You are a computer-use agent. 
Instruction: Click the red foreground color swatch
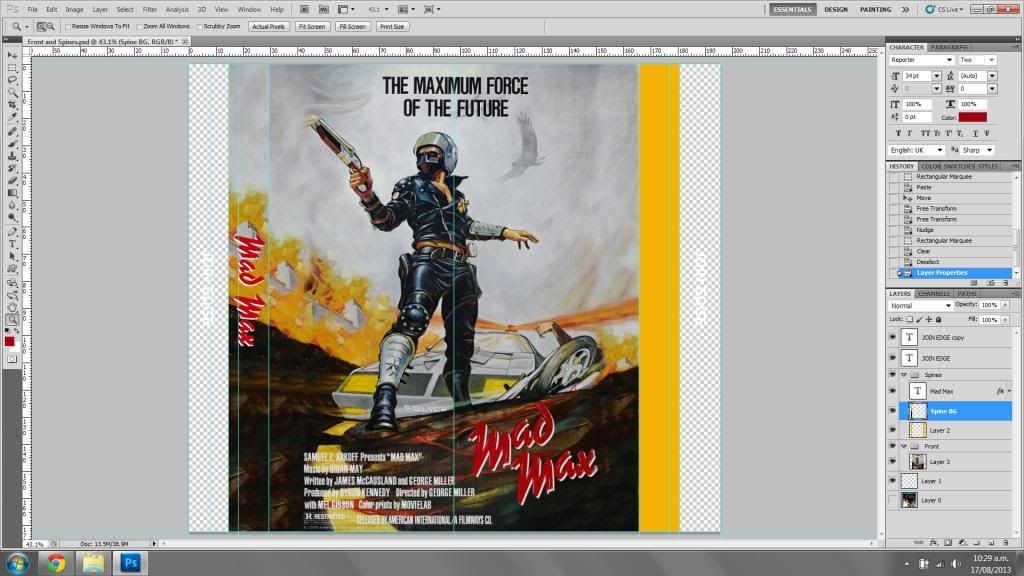tap(9, 342)
